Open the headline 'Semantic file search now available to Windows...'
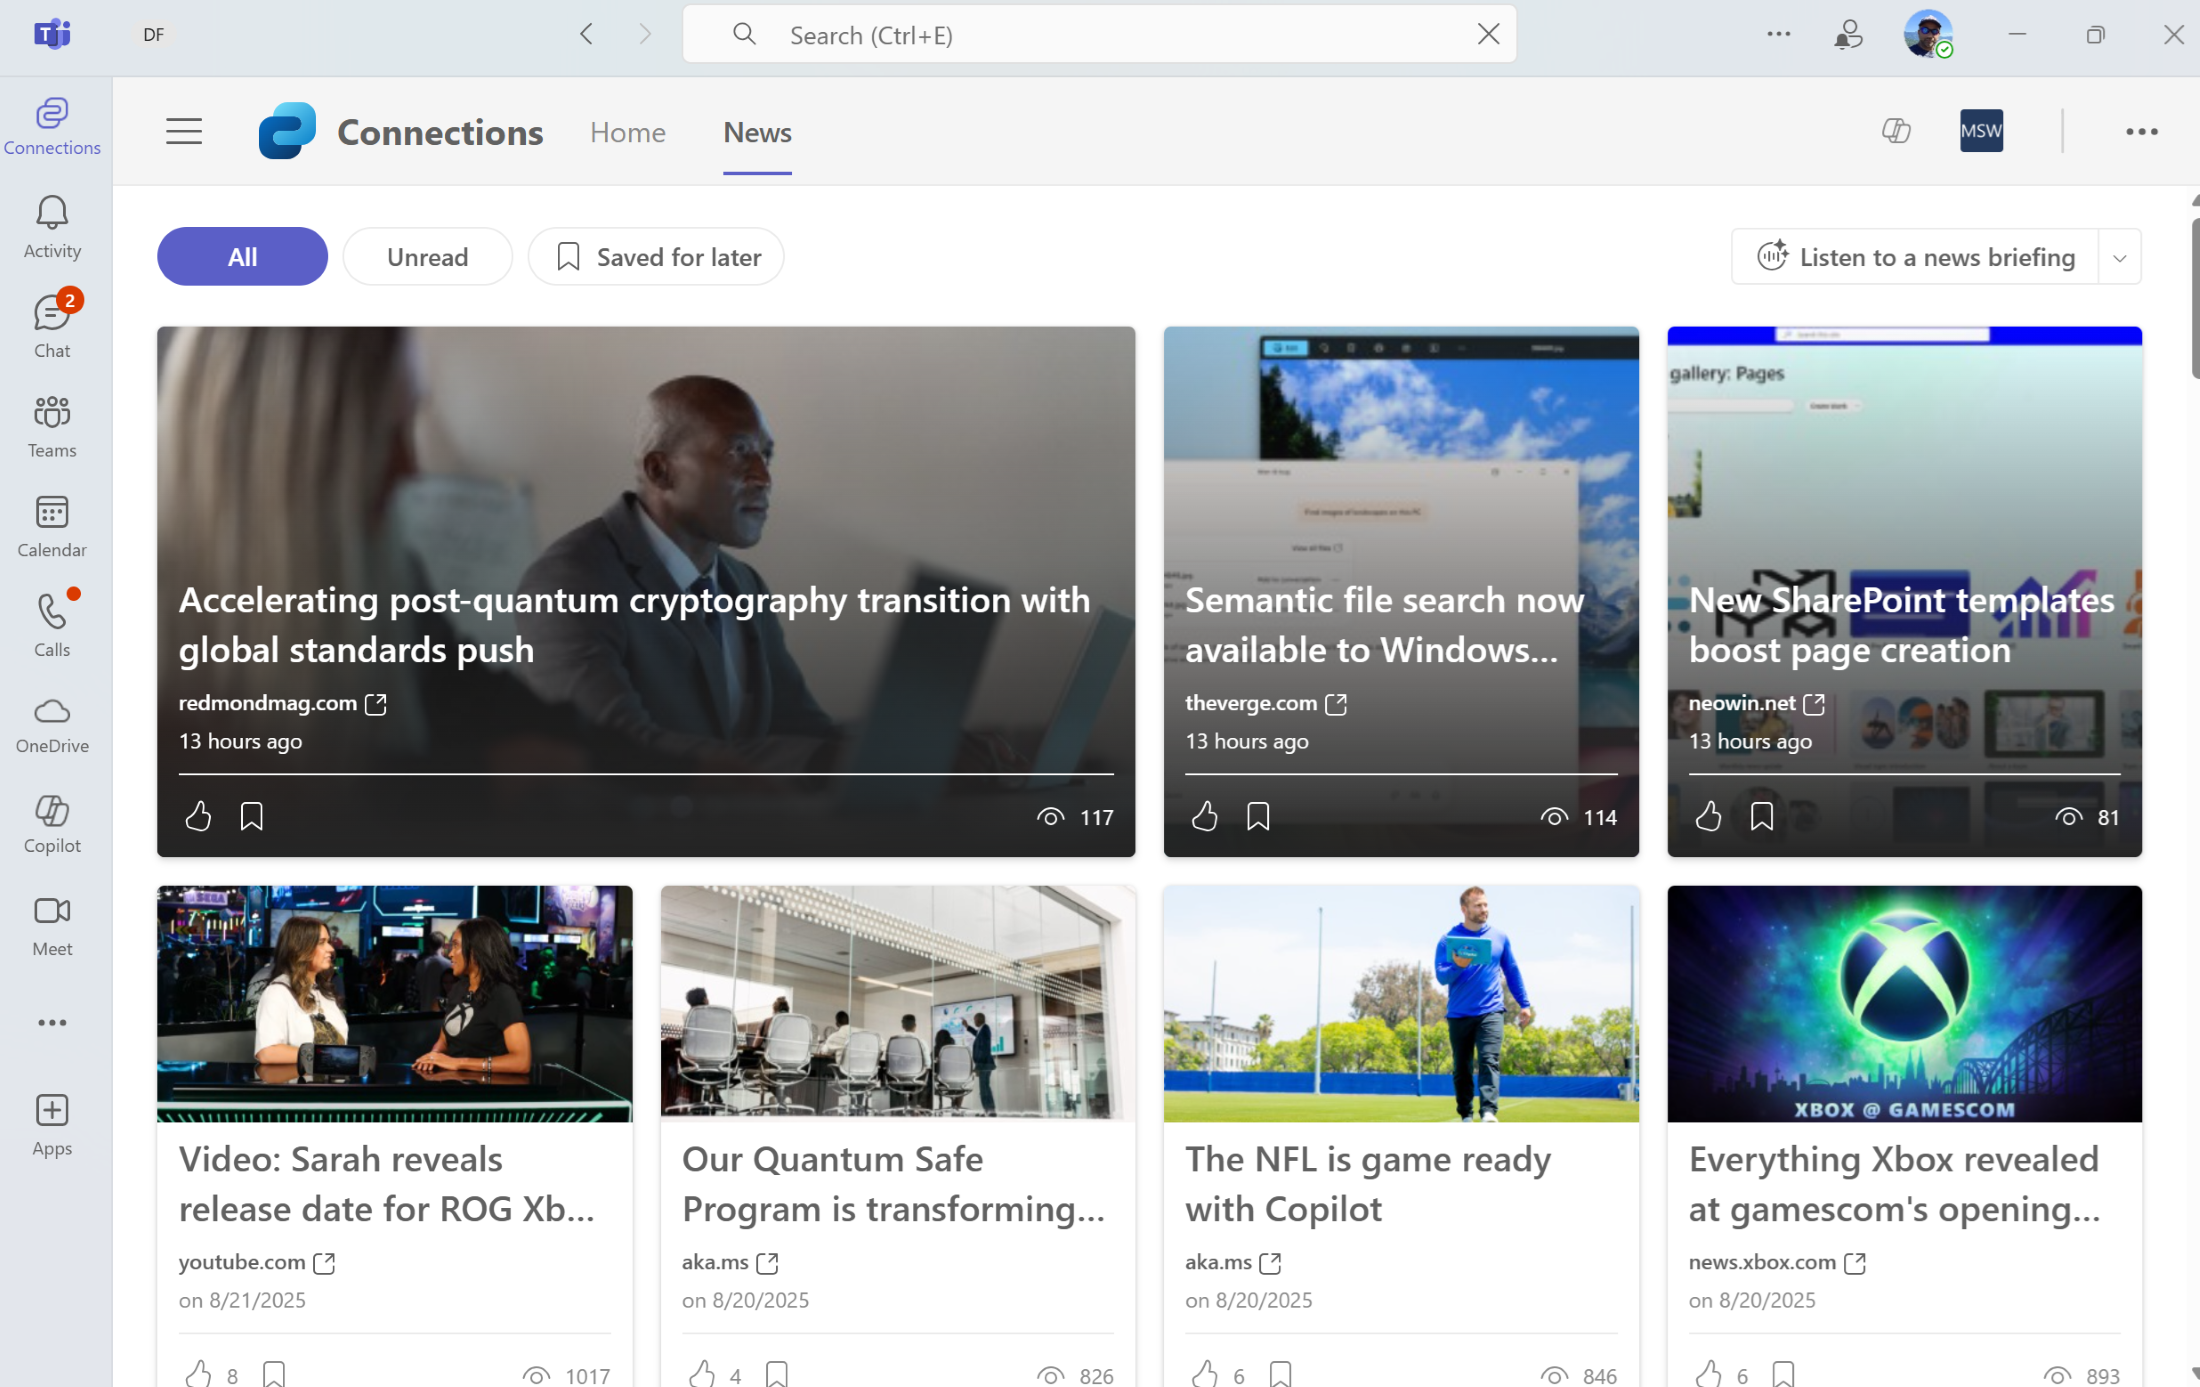Image resolution: width=2200 pixels, height=1387 pixels. [1385, 625]
